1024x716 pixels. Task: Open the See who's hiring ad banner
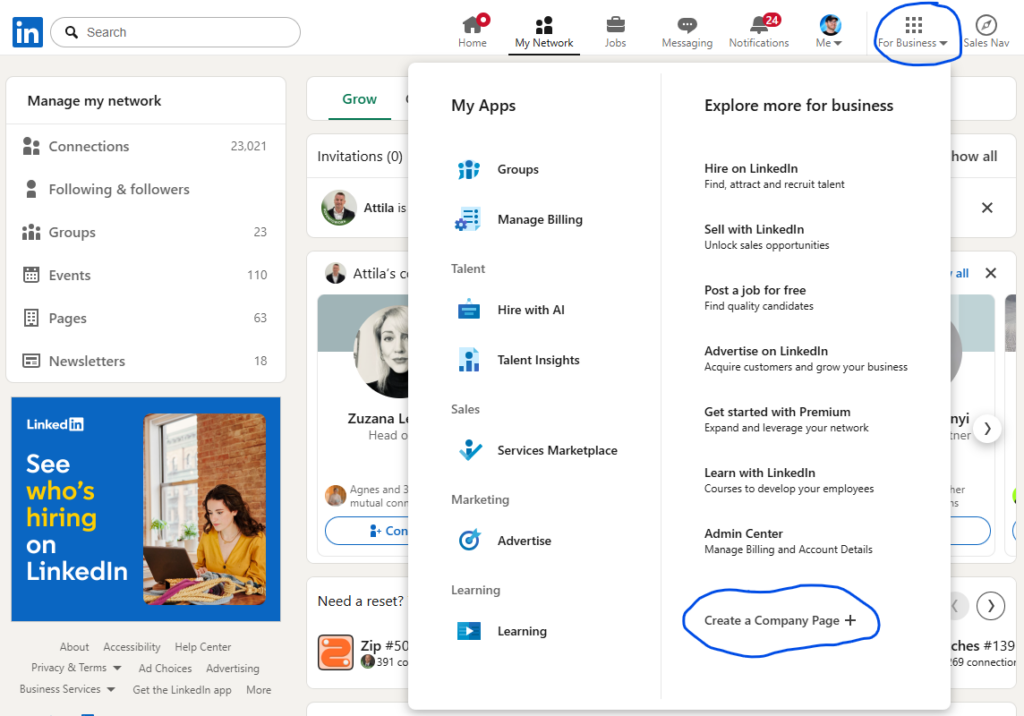pyautogui.click(x=146, y=509)
